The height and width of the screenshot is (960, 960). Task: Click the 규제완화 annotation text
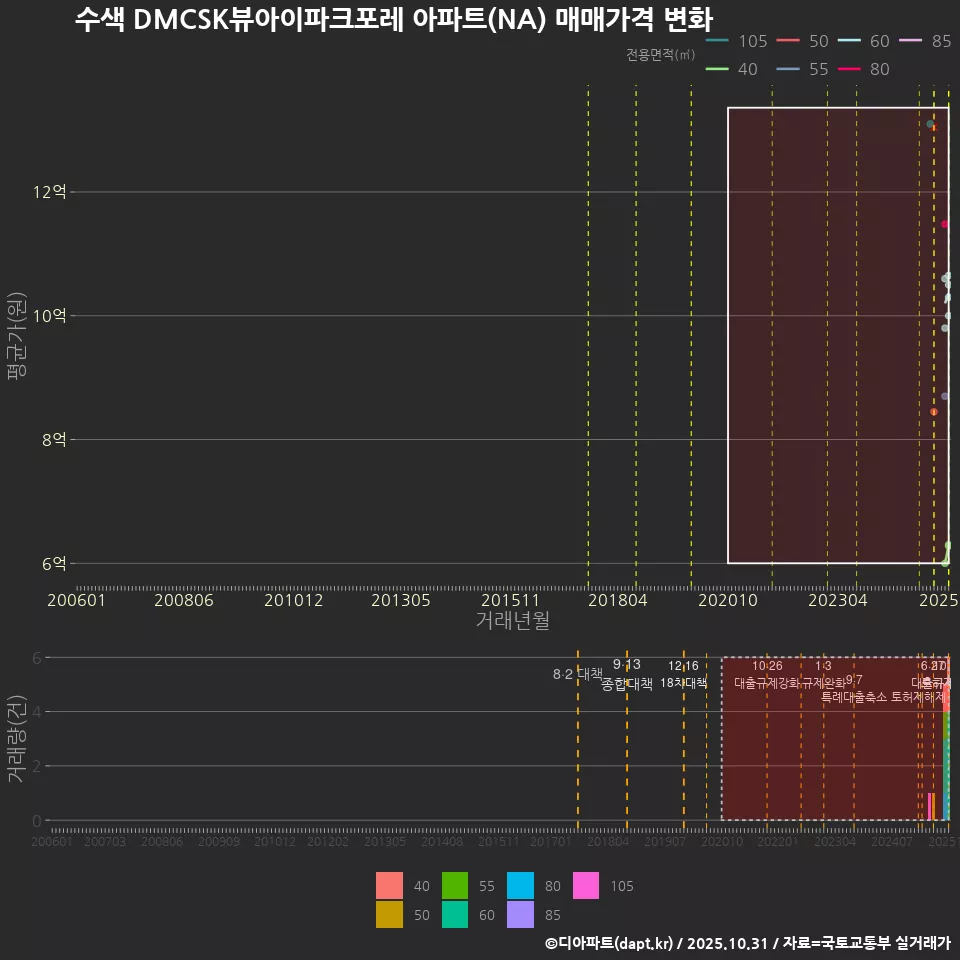(x=823, y=680)
